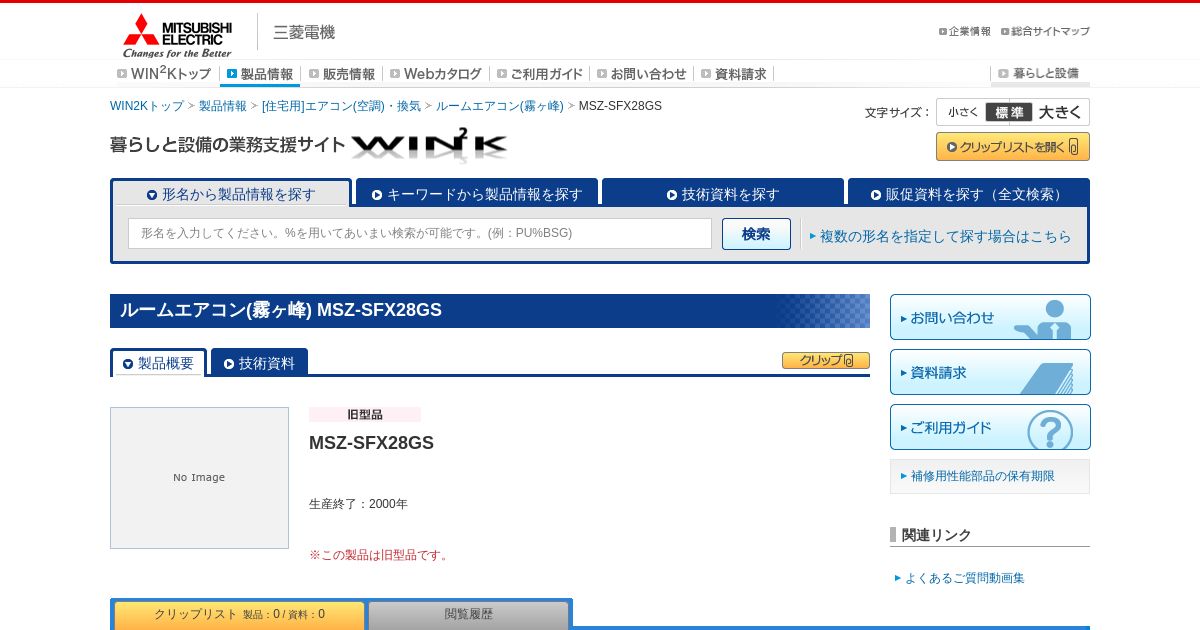This screenshot has height=630, width=1200.
Task: Open 資料請求 in navigation bar
Action: (x=734, y=74)
